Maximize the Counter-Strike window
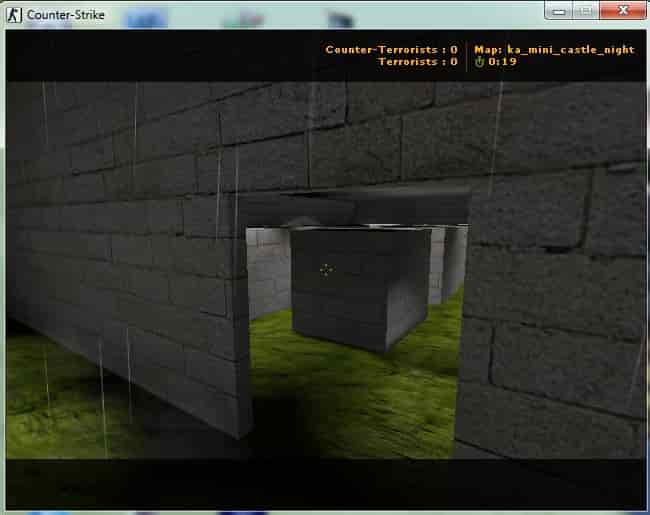This screenshot has height=515, width=650. coord(585,10)
